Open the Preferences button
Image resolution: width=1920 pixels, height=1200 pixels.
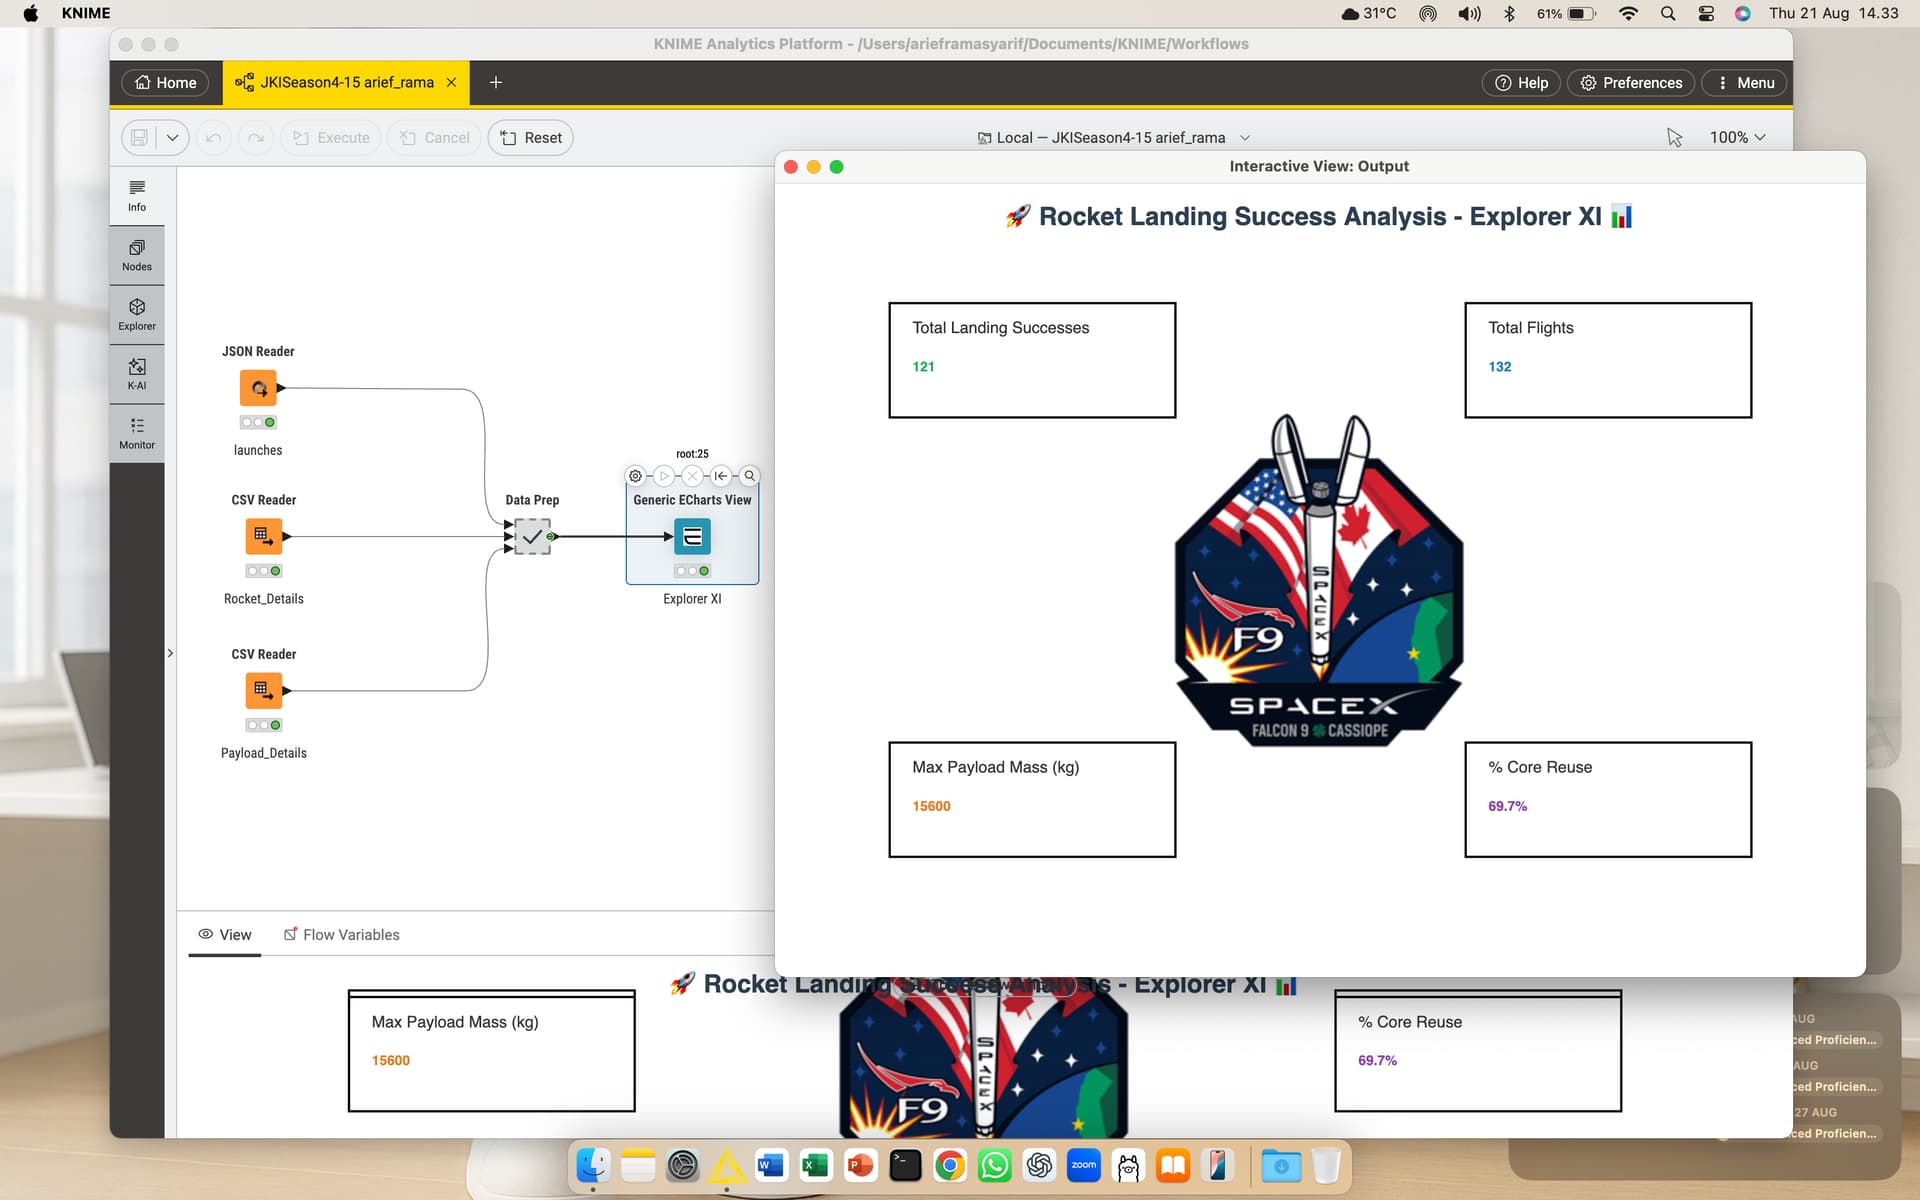pyautogui.click(x=1630, y=83)
